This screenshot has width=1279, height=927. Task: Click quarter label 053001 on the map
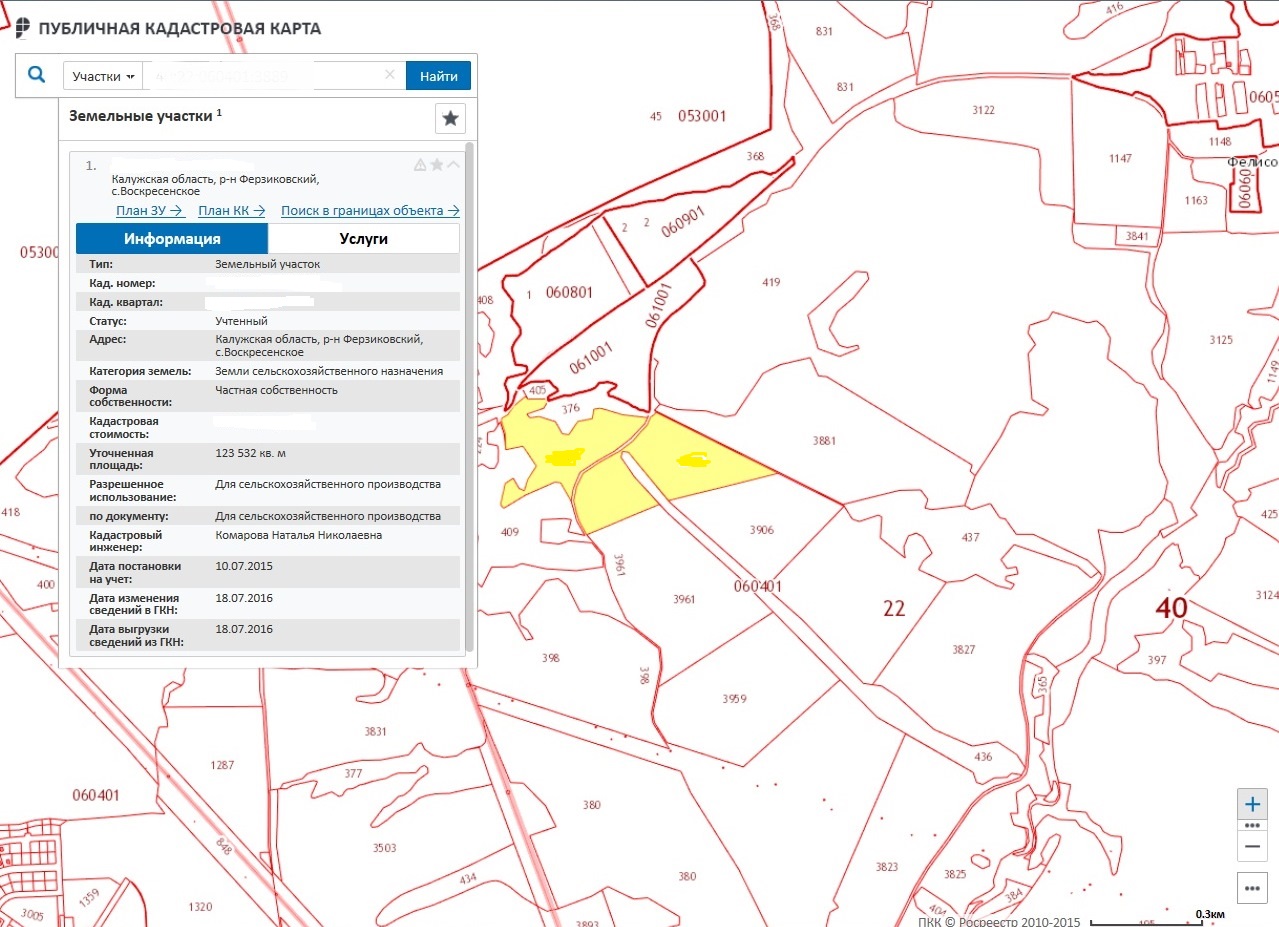coord(701,116)
